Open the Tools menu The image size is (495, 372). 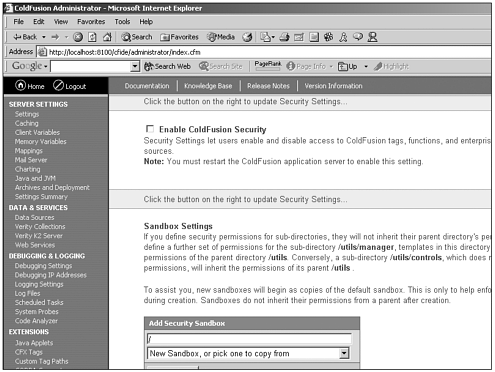point(122,22)
